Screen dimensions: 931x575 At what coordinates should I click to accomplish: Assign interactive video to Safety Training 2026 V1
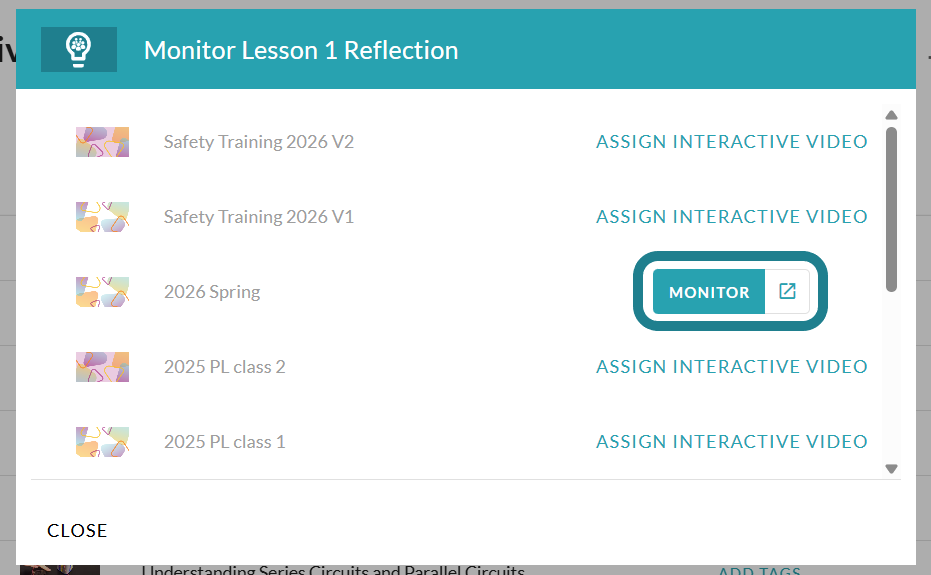(x=732, y=217)
